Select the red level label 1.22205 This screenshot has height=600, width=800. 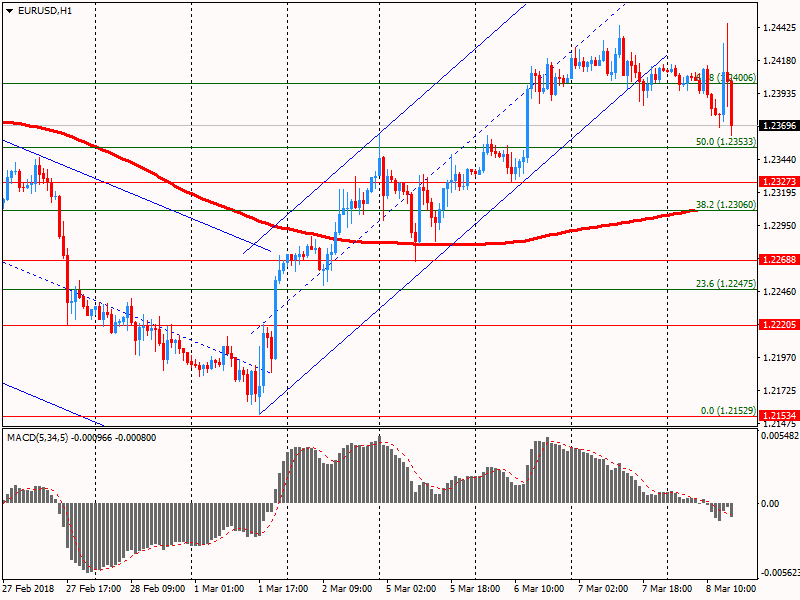(779, 324)
